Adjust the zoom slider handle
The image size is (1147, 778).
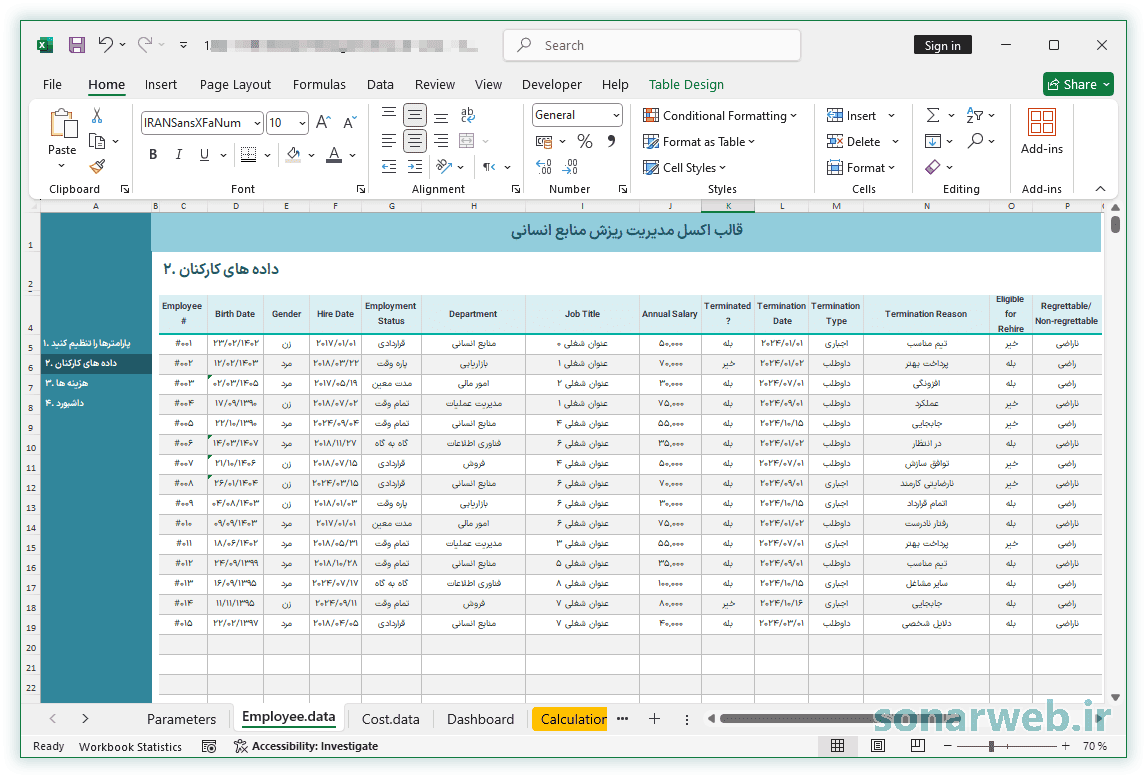pyautogui.click(x=991, y=746)
